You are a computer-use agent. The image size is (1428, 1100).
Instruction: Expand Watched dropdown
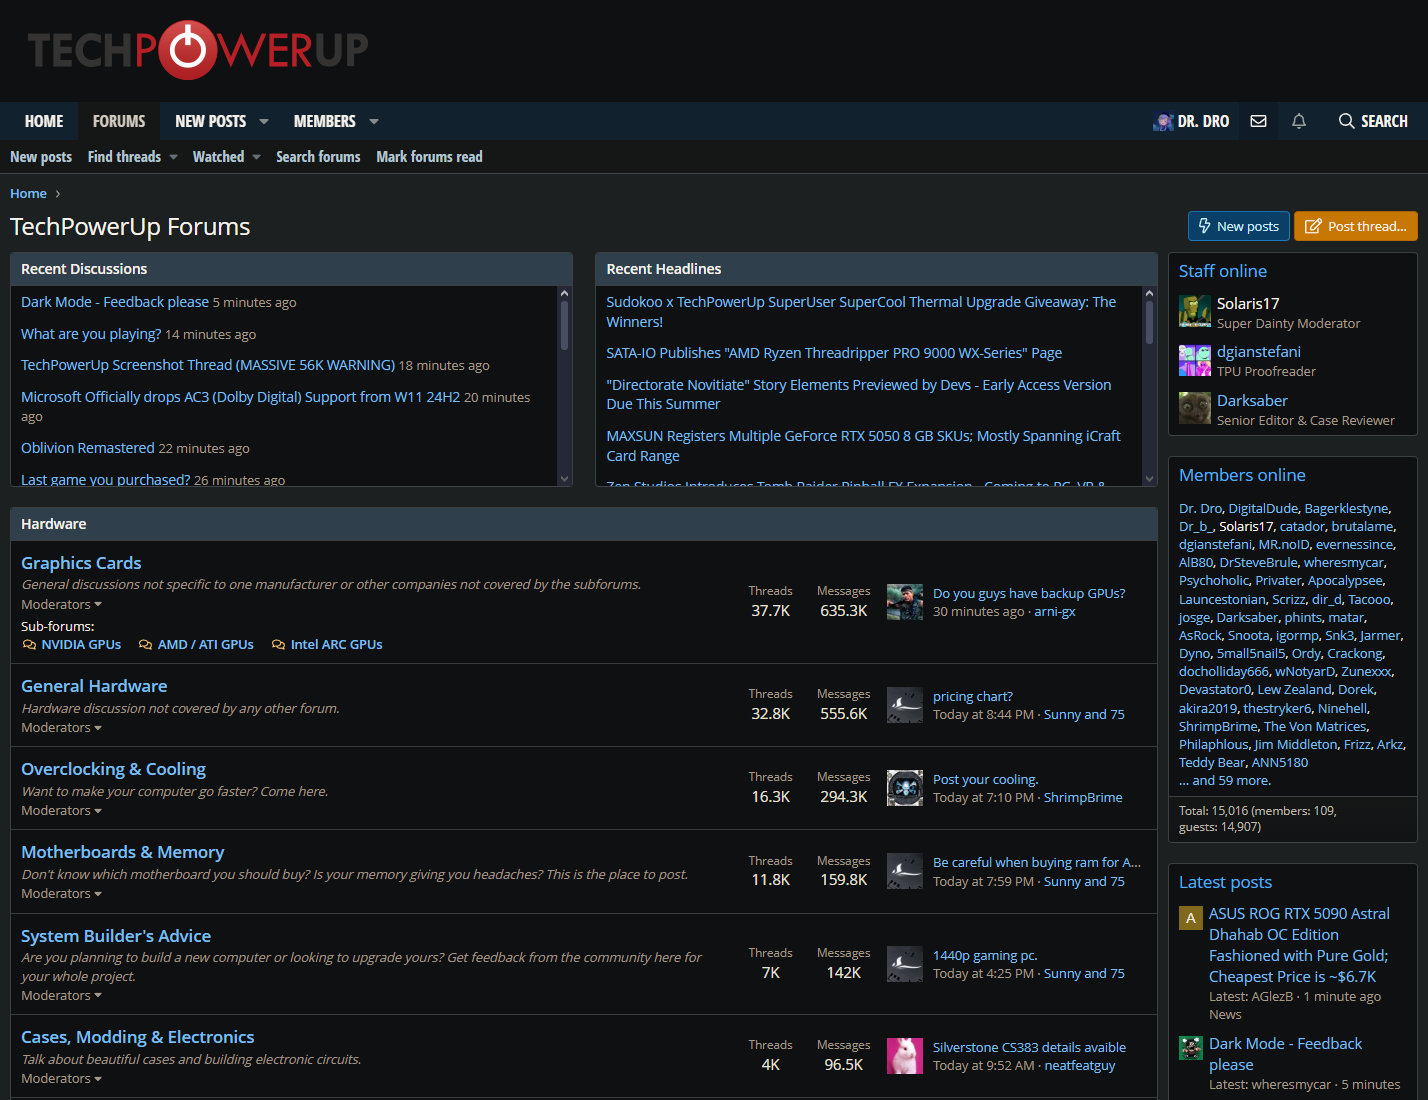tap(256, 157)
